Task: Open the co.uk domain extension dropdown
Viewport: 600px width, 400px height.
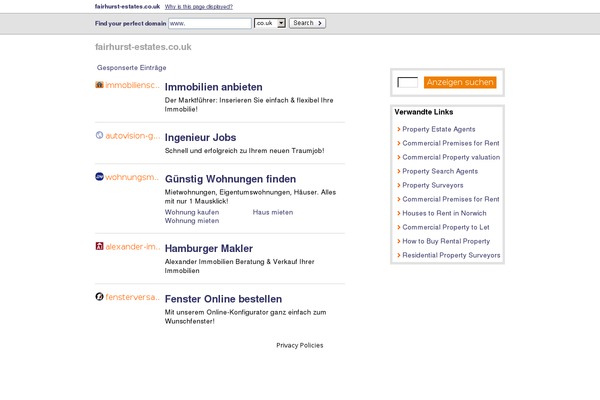Action: [270, 23]
